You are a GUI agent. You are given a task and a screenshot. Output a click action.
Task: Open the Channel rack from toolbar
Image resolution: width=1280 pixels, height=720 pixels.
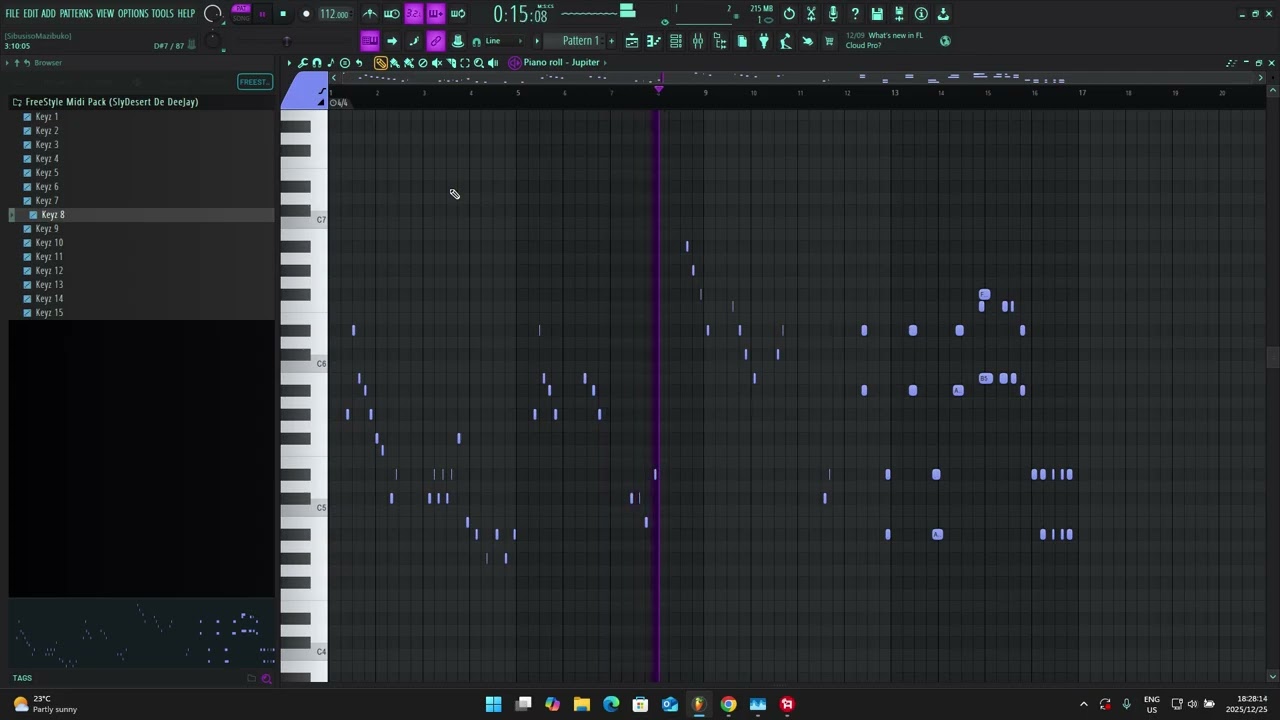pyautogui.click(x=676, y=41)
